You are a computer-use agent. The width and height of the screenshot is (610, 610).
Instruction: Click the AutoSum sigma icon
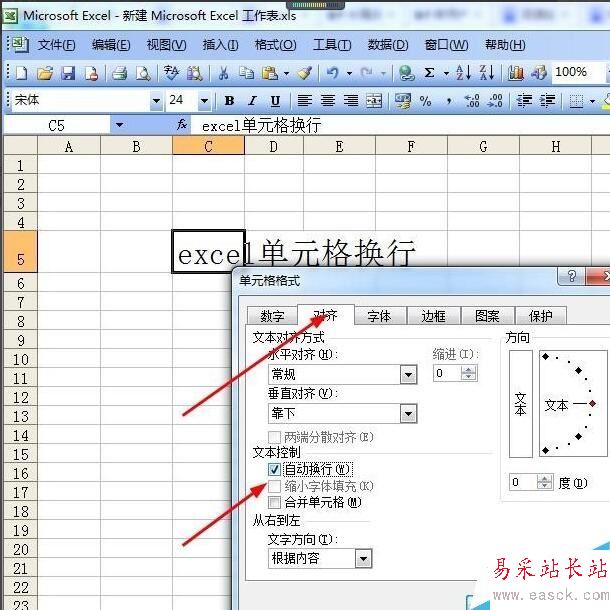click(x=429, y=73)
